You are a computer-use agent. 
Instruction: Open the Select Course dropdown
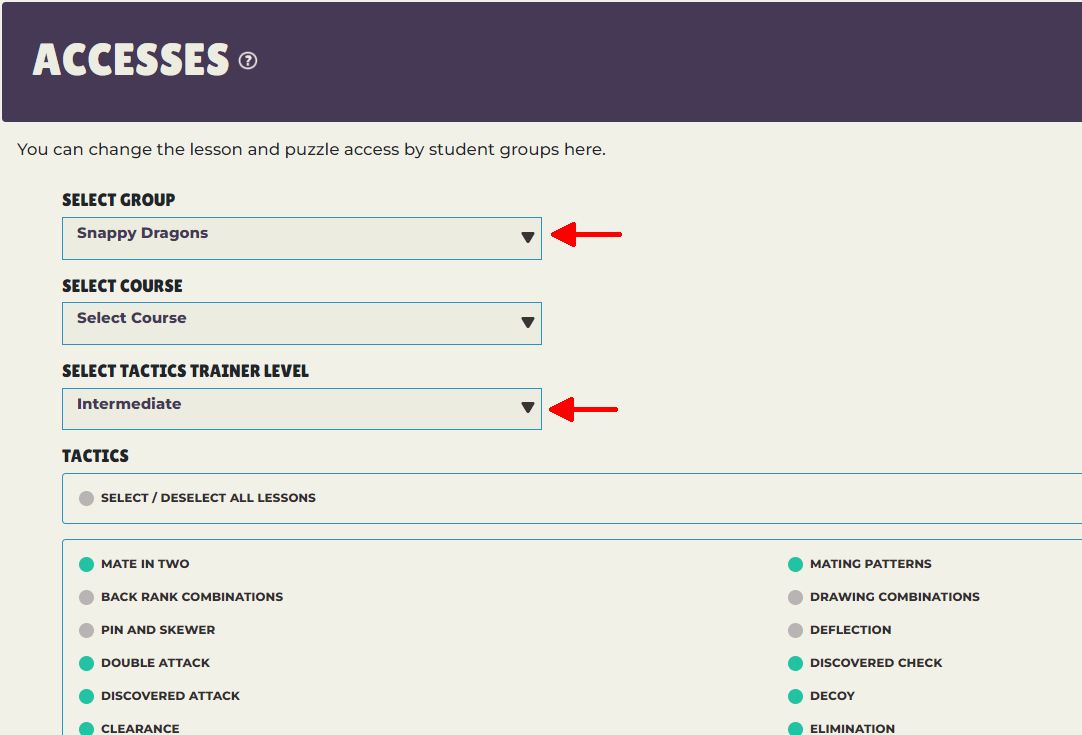[300, 323]
